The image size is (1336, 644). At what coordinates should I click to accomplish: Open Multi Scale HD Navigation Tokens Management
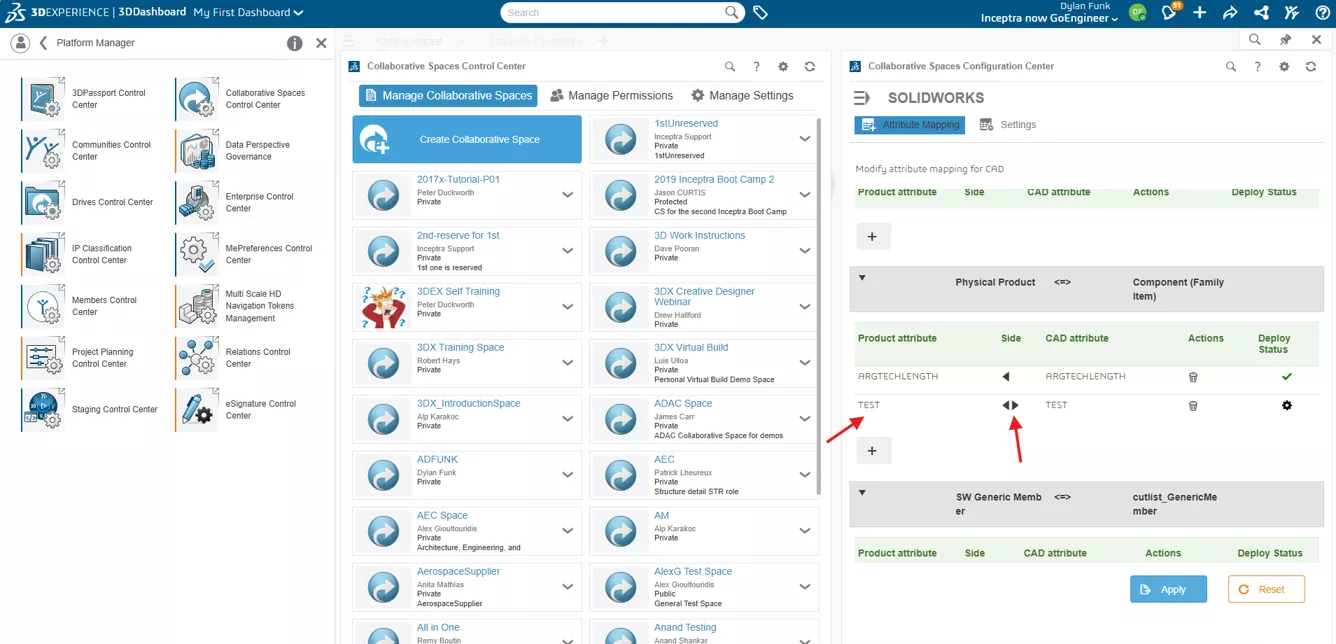[197, 306]
